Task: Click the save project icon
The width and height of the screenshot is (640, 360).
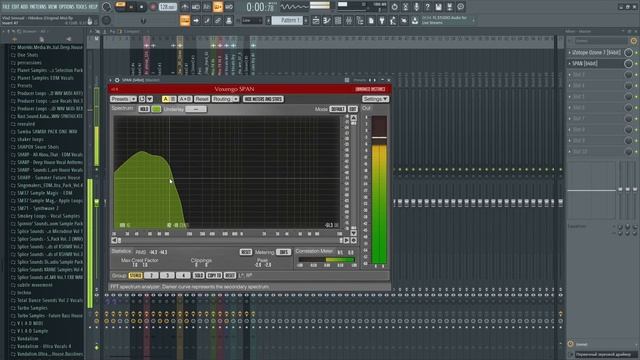Action: [x=438, y=7]
